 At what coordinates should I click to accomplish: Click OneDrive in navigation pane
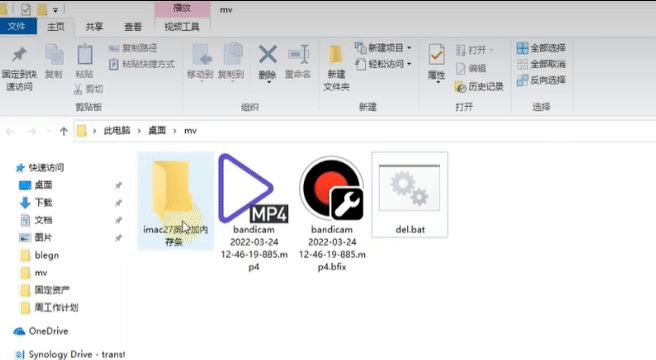(x=41, y=331)
